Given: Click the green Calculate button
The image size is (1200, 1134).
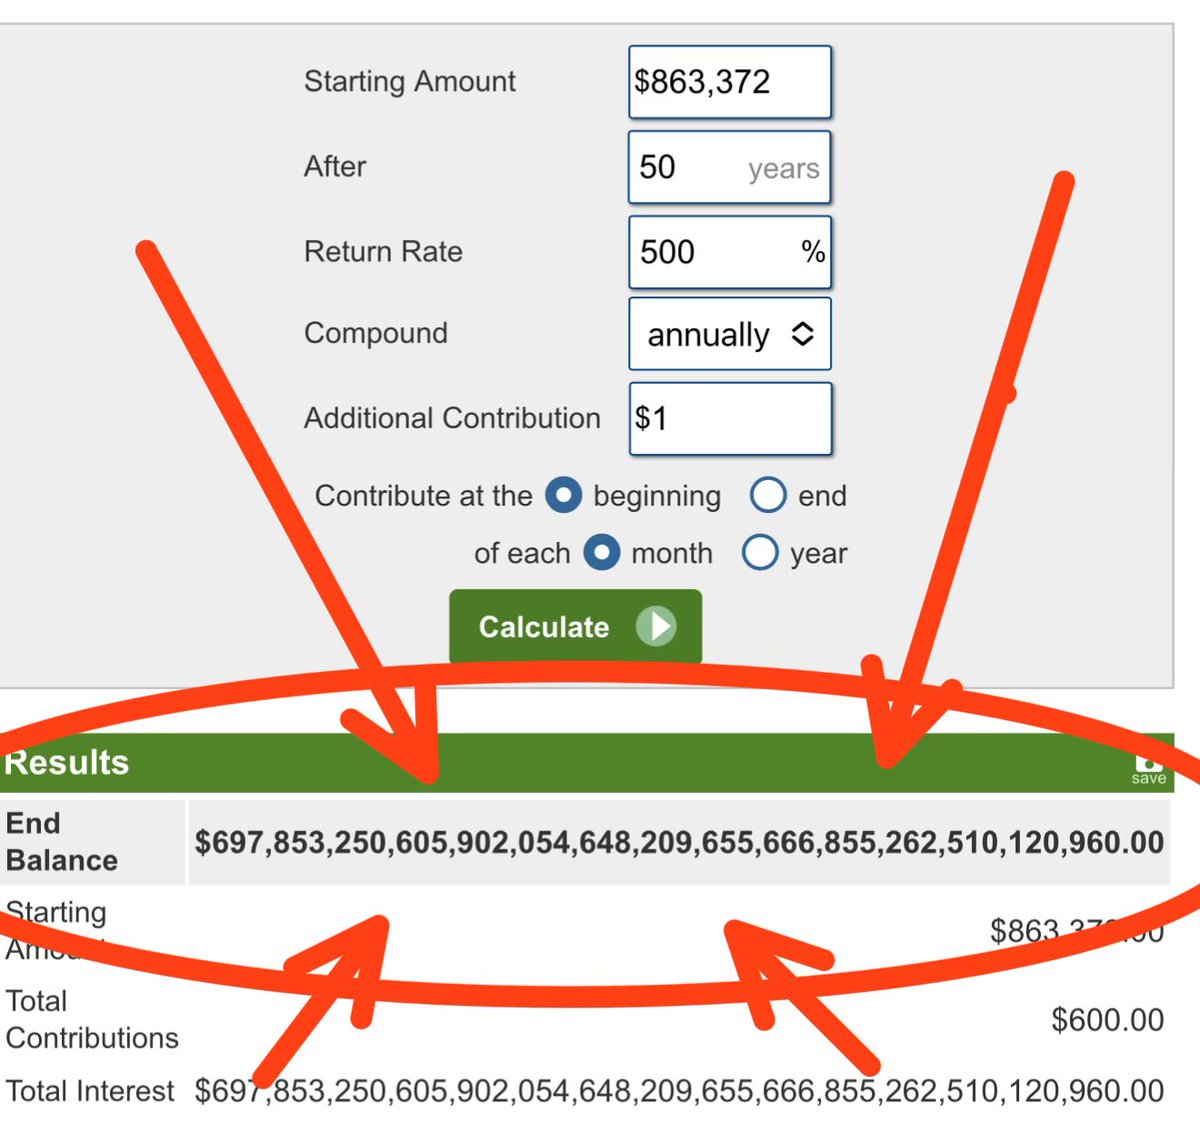Looking at the screenshot, I should pyautogui.click(x=575, y=627).
